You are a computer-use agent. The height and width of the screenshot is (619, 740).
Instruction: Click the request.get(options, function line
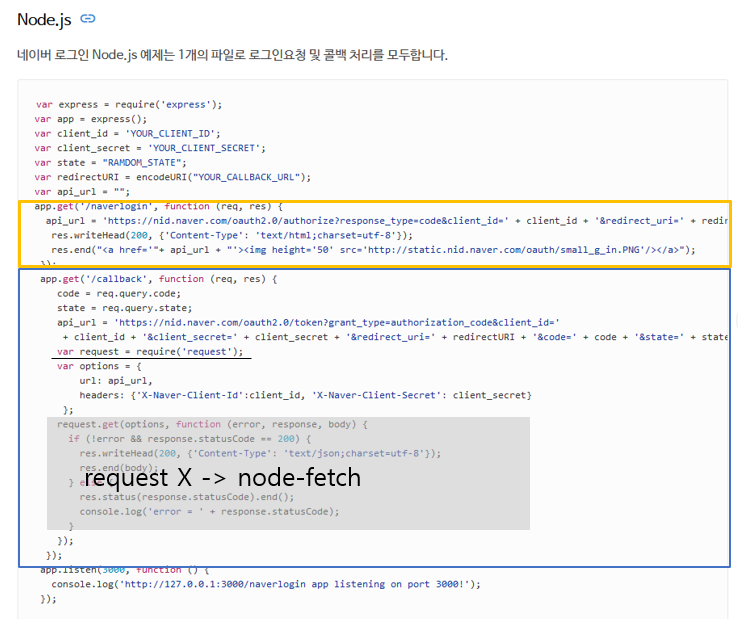[212, 425]
